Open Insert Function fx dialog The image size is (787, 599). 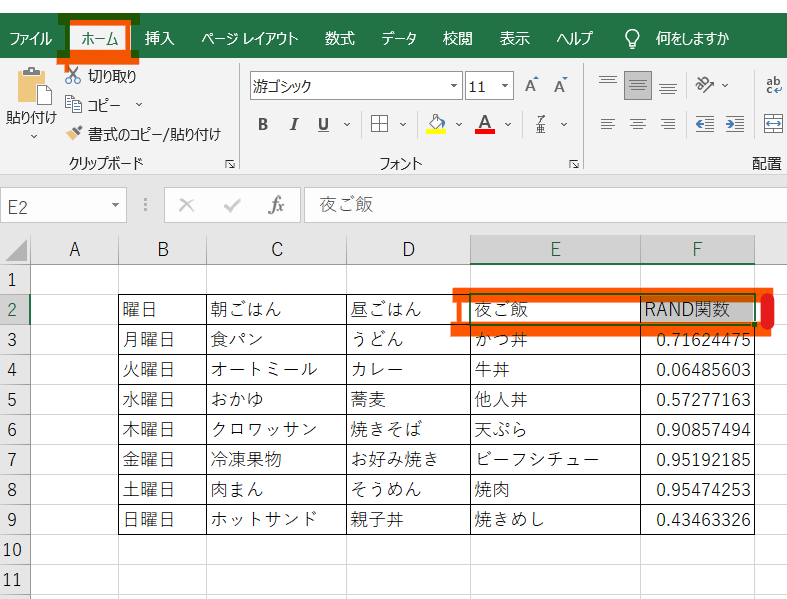point(276,205)
